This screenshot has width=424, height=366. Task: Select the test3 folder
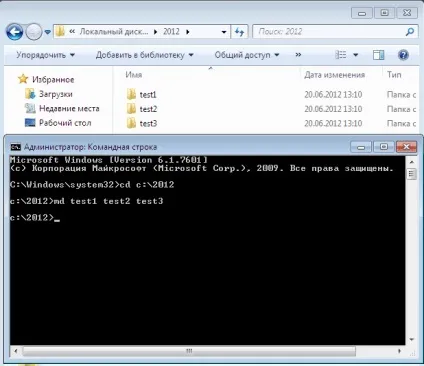coord(148,123)
